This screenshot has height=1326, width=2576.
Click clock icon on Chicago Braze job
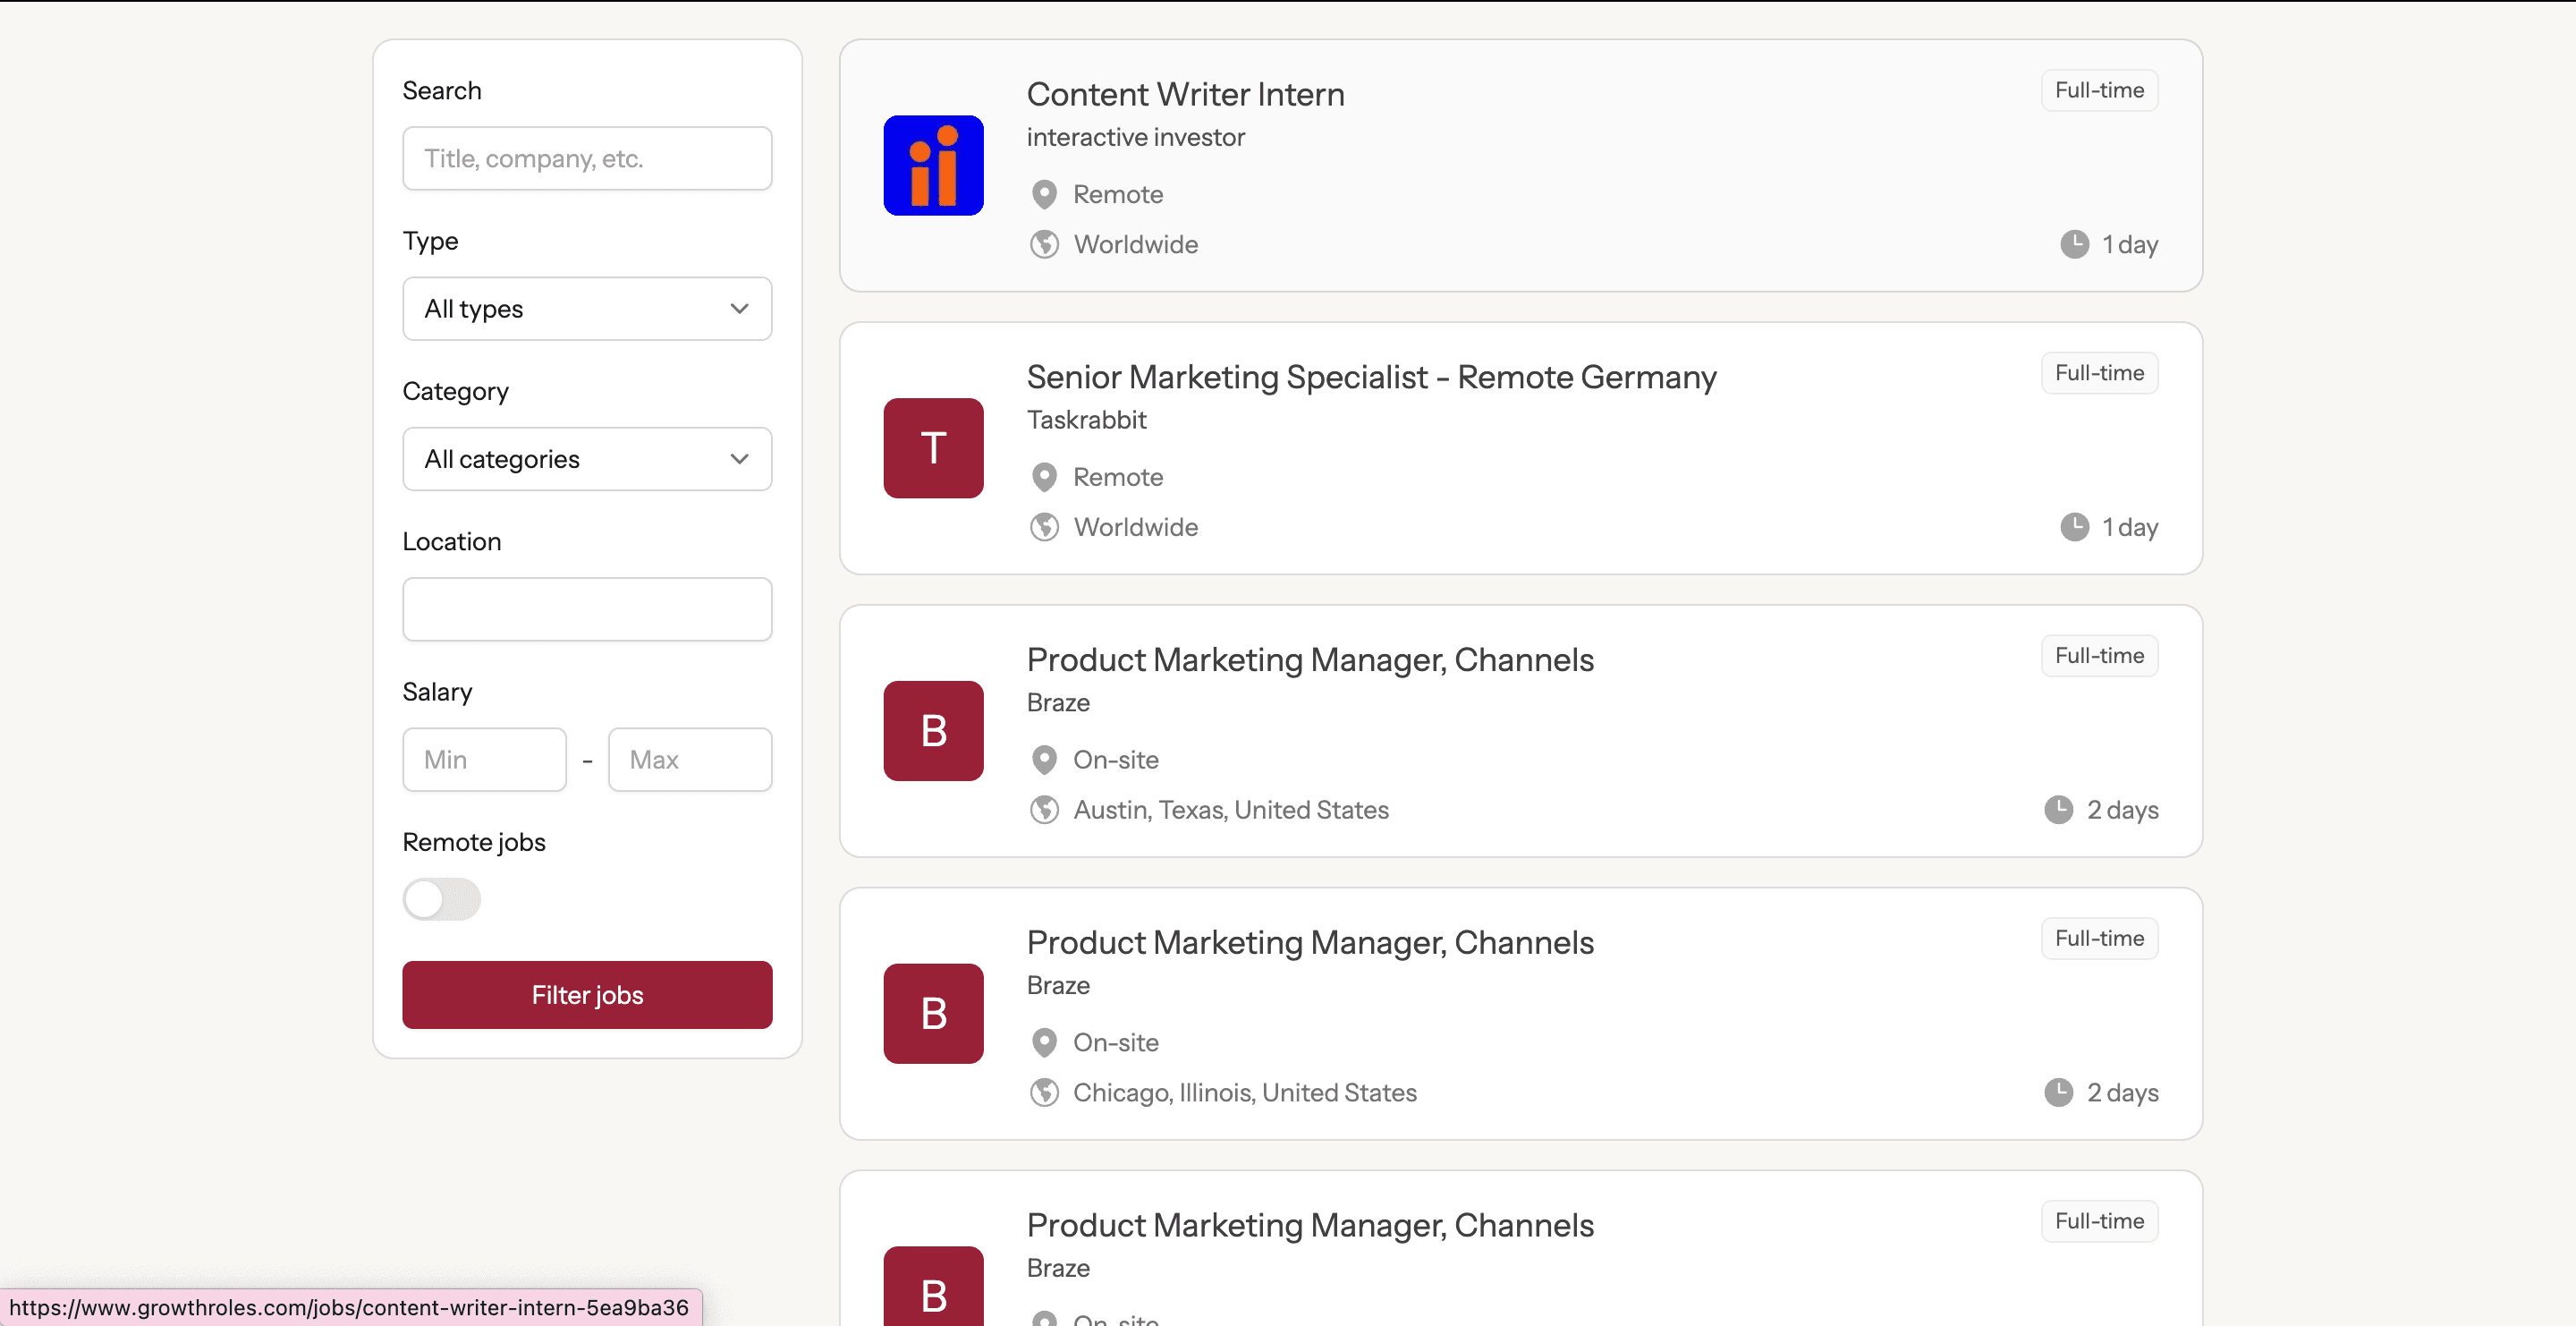2059,1092
